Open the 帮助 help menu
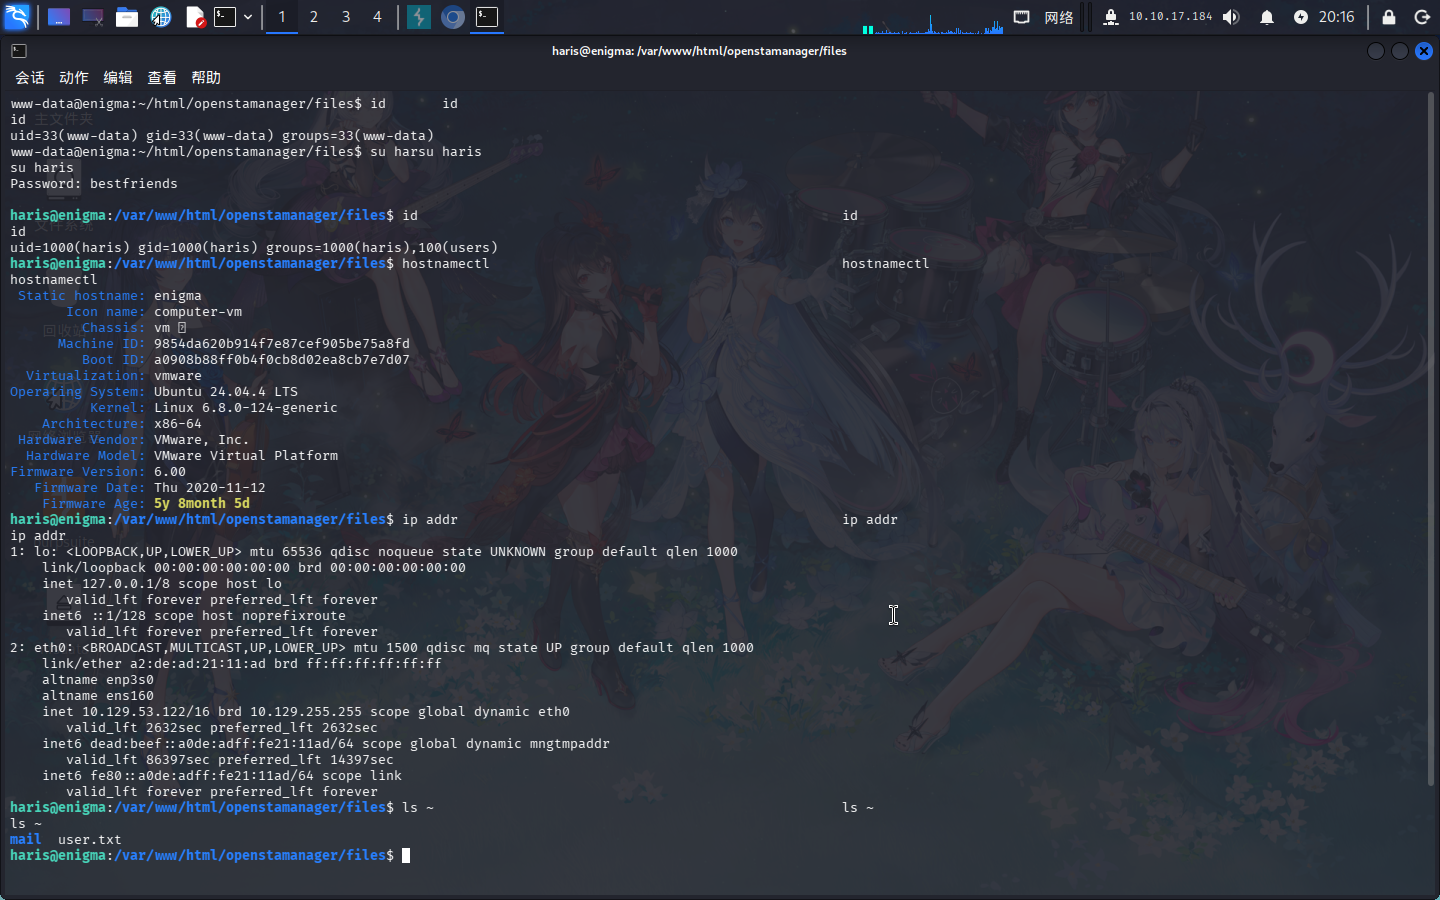The image size is (1440, 900). point(206,77)
